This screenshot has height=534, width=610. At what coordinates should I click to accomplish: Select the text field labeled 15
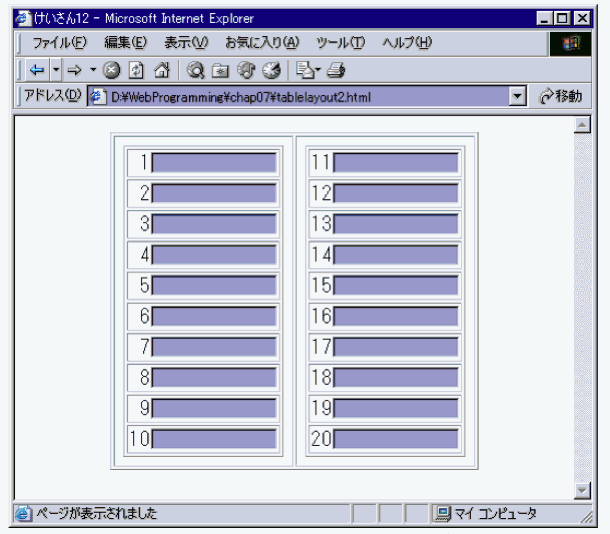[x=396, y=286]
